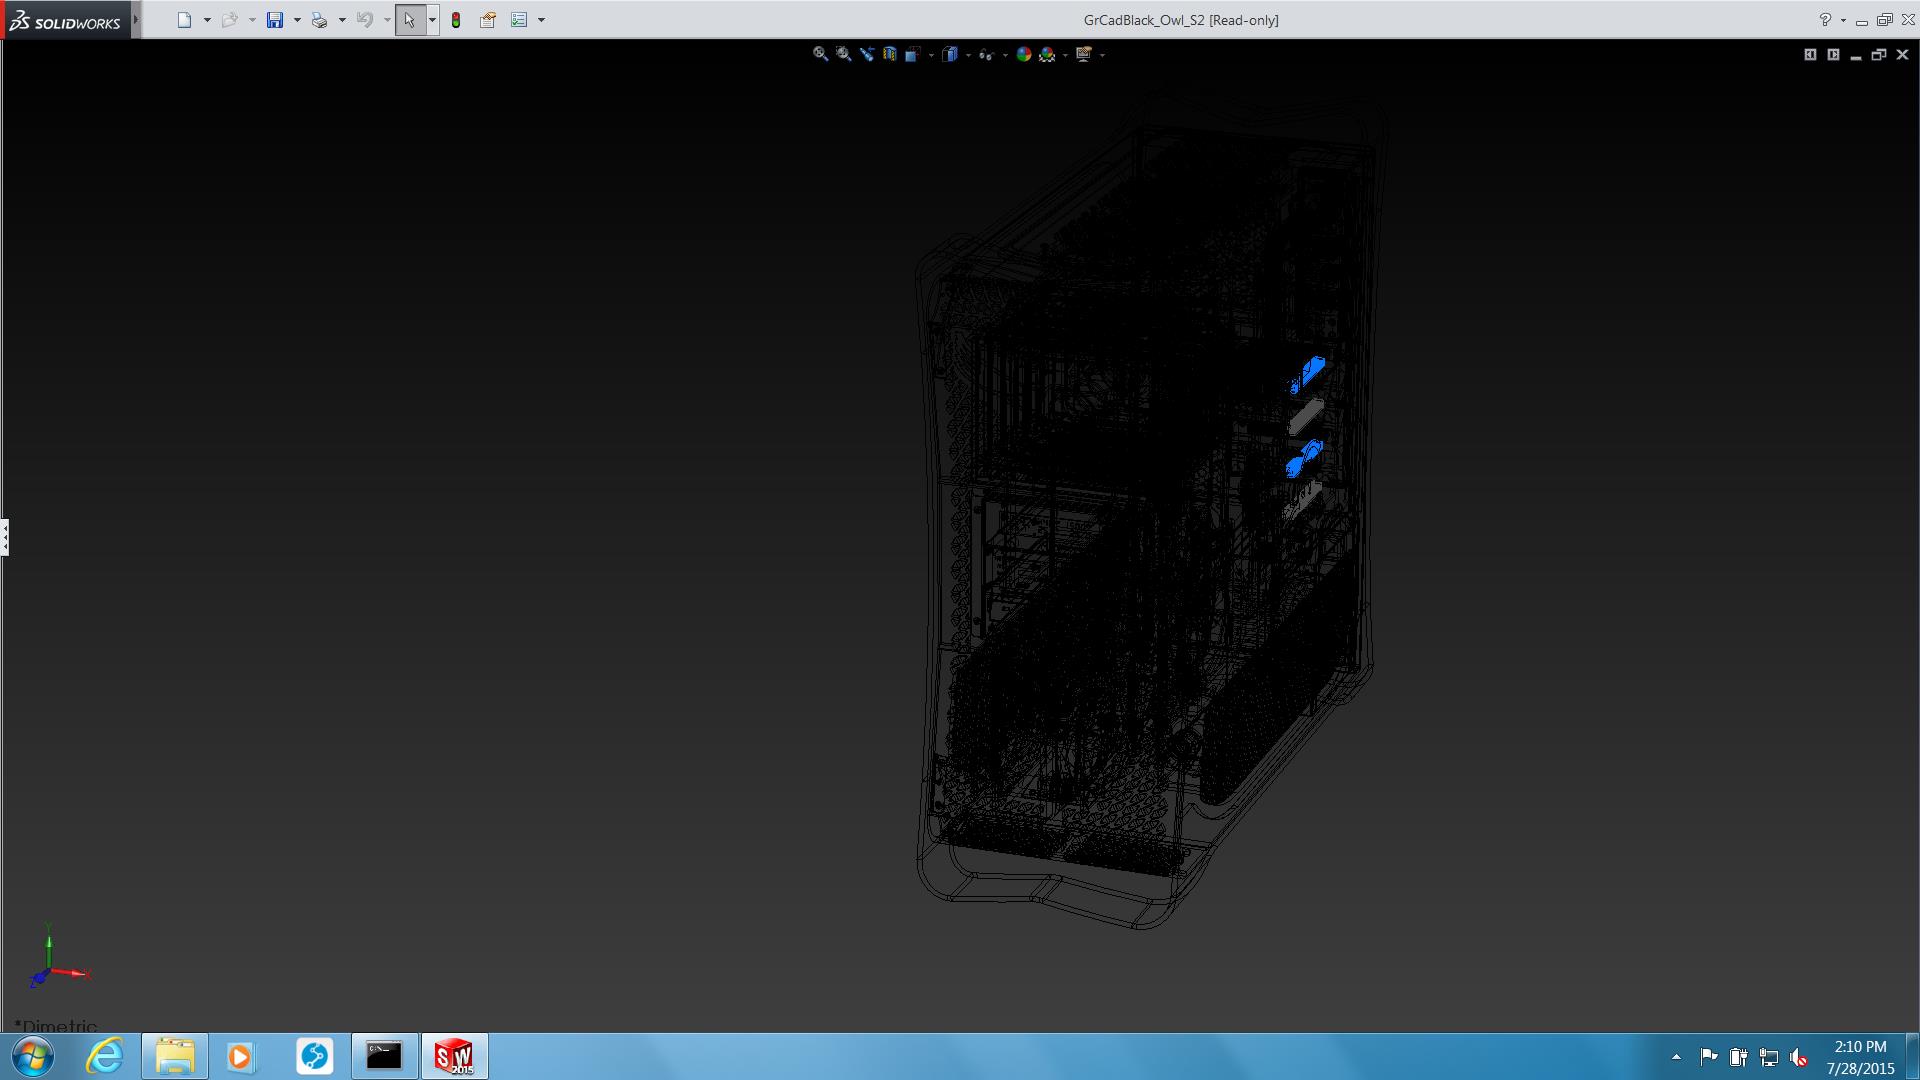Expand the Hide/Show Items glasses dropdown
The image size is (1920, 1080).
[1004, 55]
